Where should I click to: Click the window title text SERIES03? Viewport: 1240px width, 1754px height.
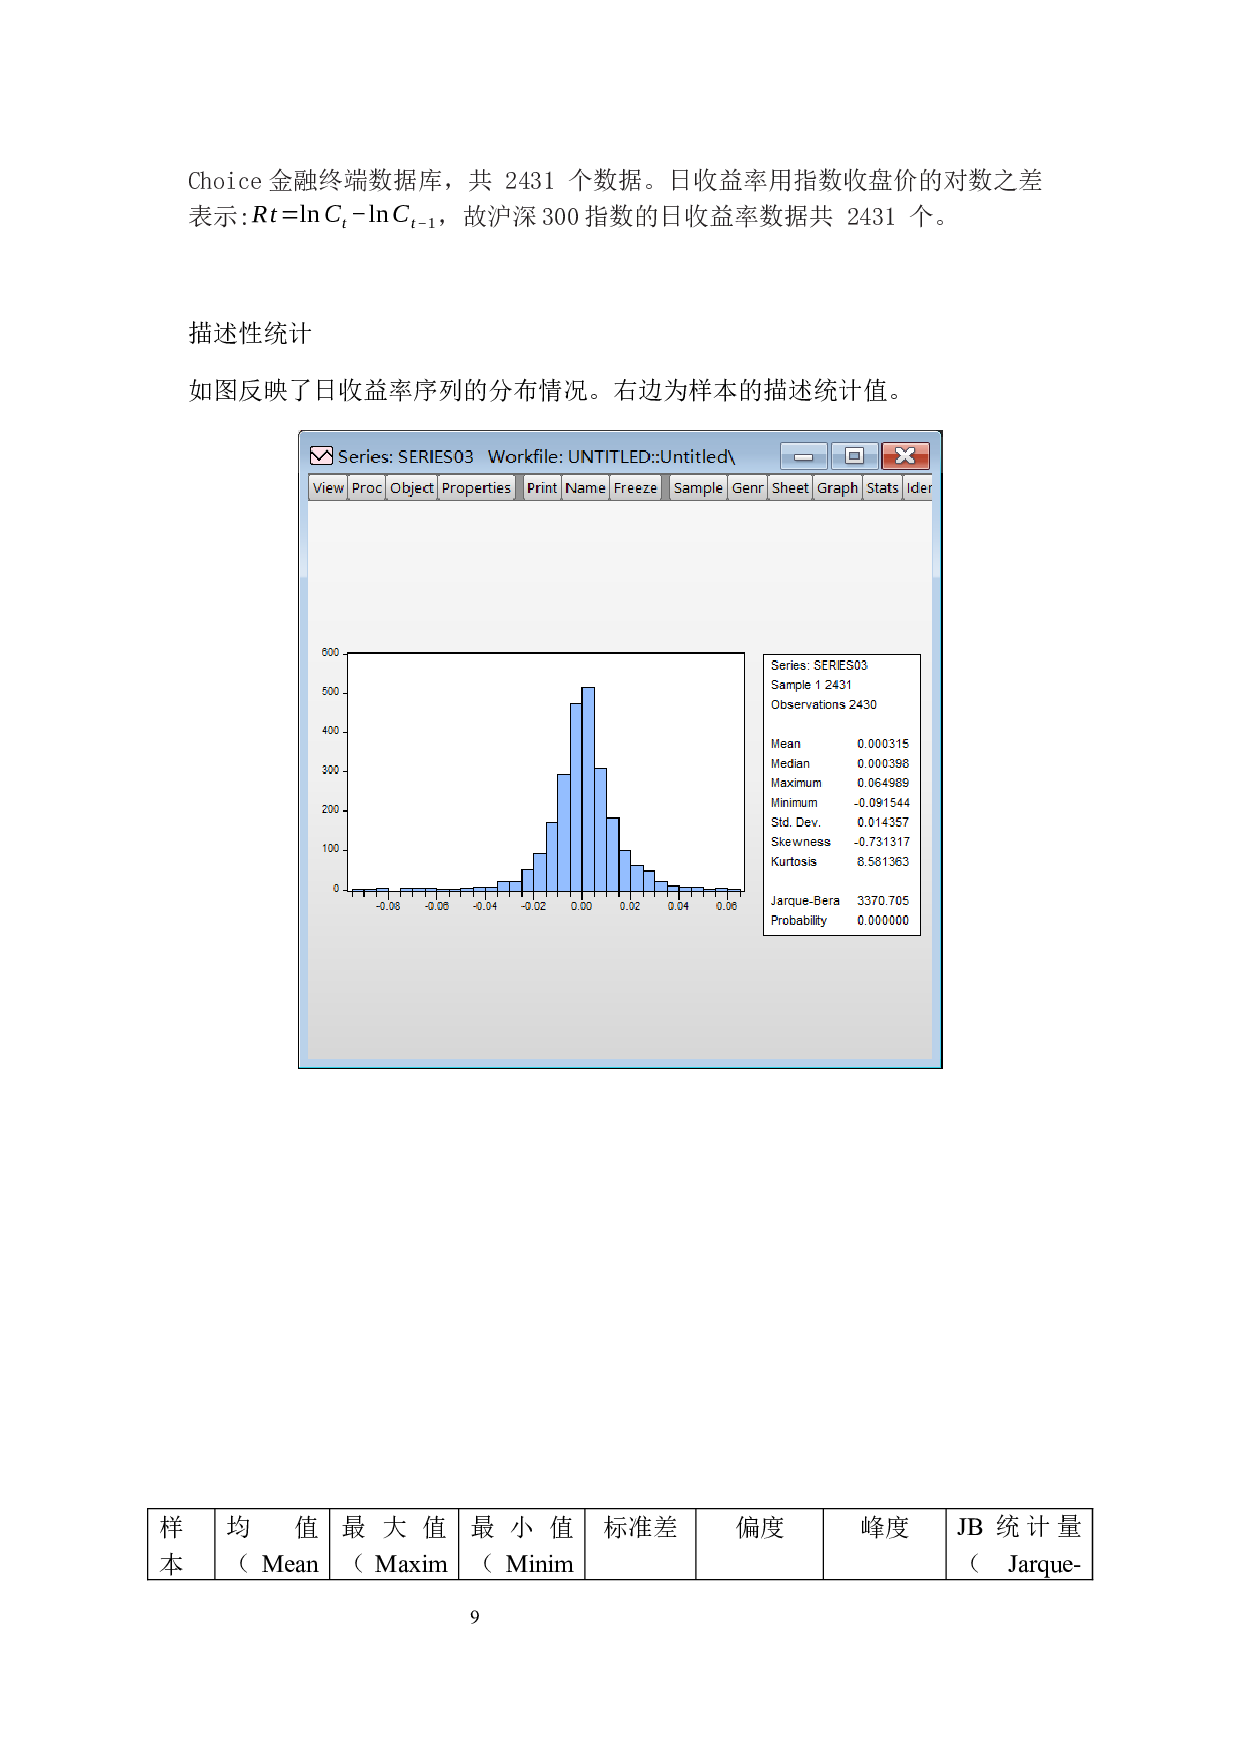[x=405, y=457]
